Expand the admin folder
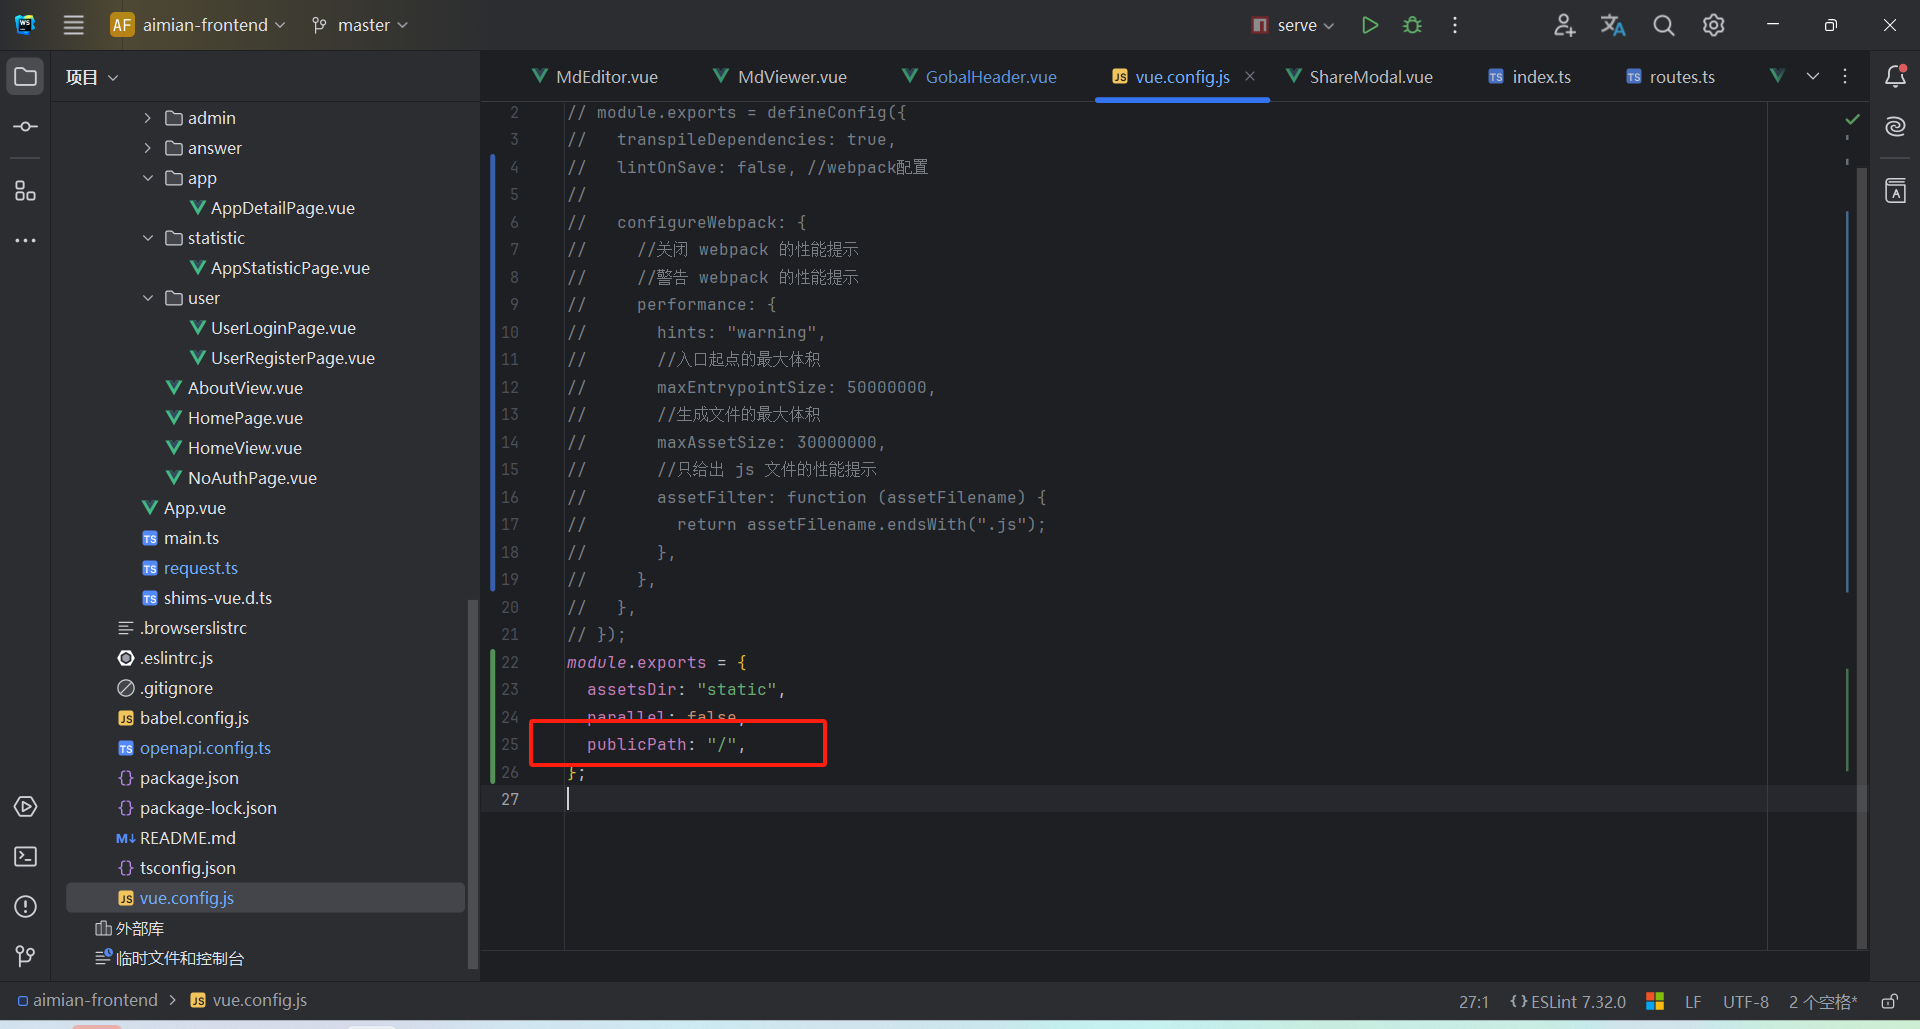Image resolution: width=1920 pixels, height=1029 pixels. 148,118
